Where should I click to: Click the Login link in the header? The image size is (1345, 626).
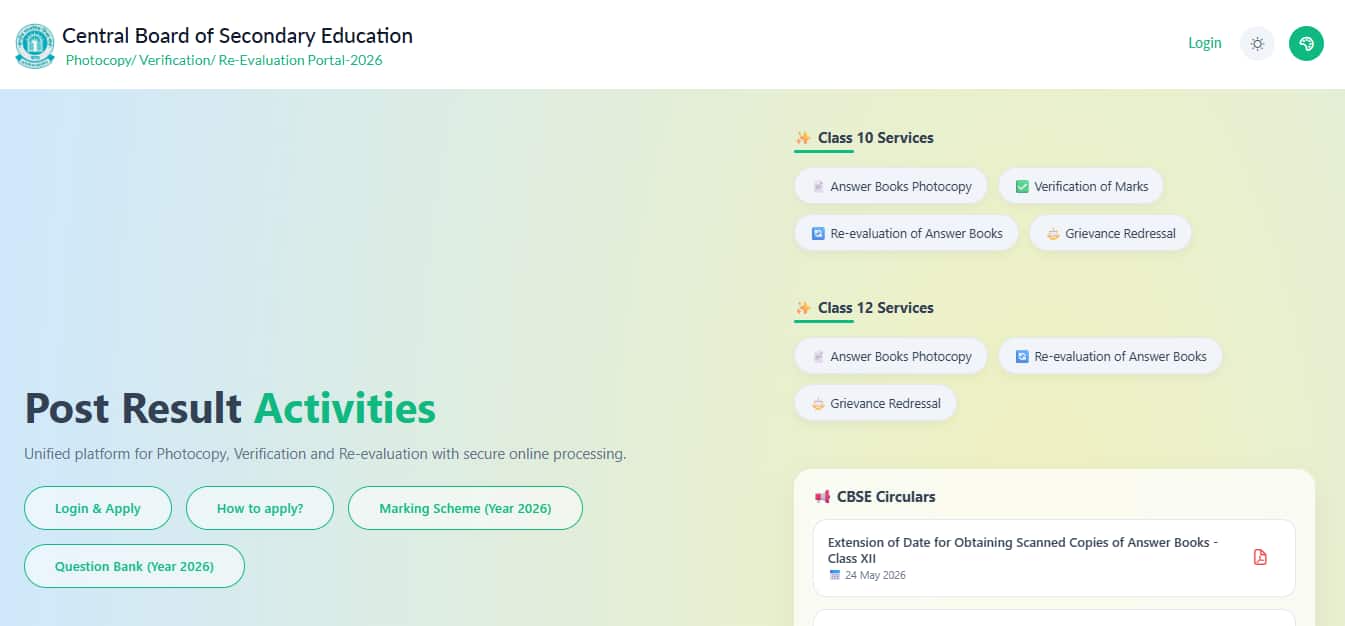click(x=1204, y=43)
